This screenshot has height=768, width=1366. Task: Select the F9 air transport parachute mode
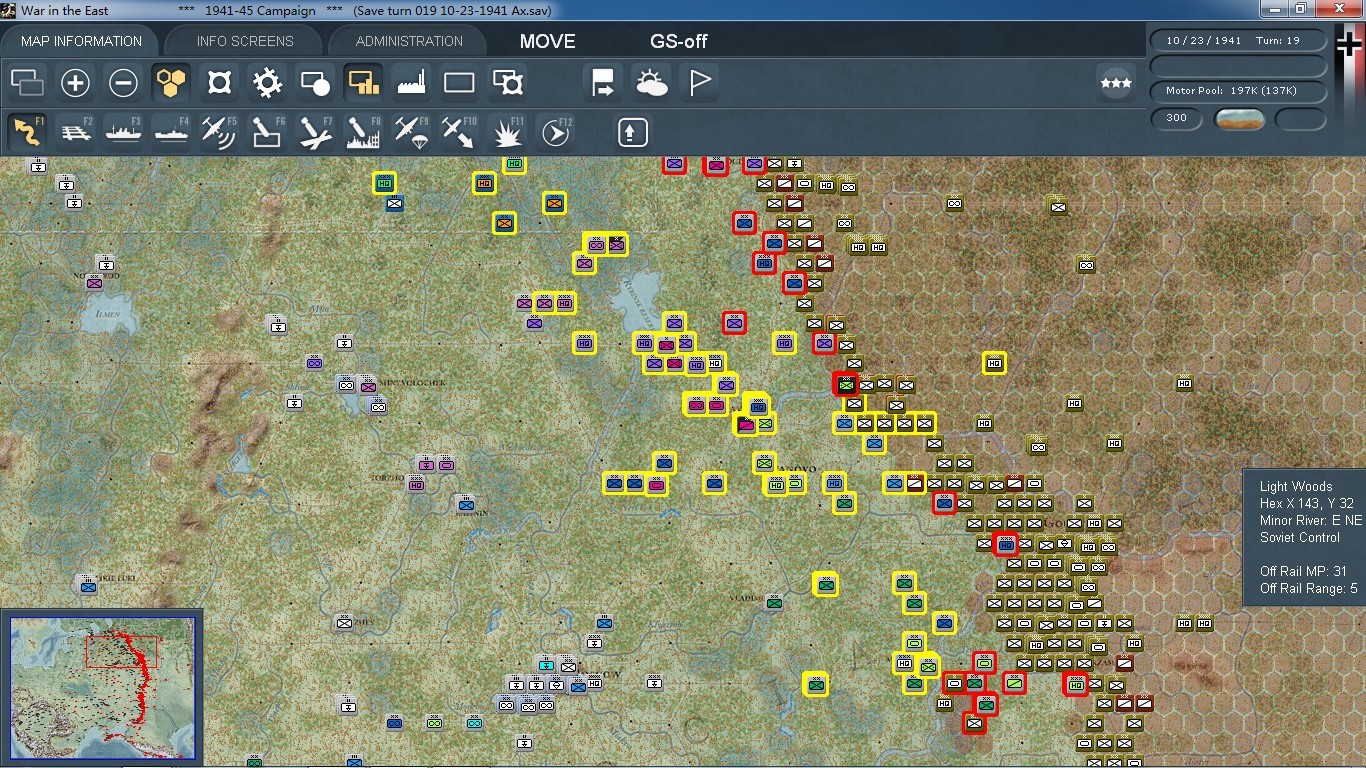[411, 132]
